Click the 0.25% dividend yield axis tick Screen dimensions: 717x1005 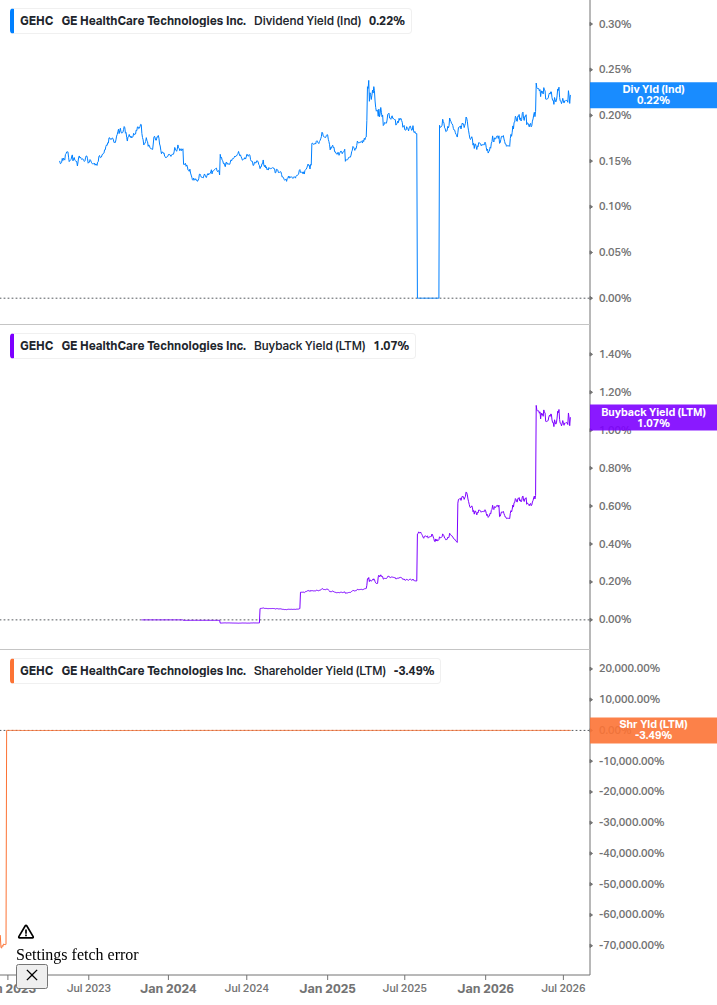[x=614, y=69]
